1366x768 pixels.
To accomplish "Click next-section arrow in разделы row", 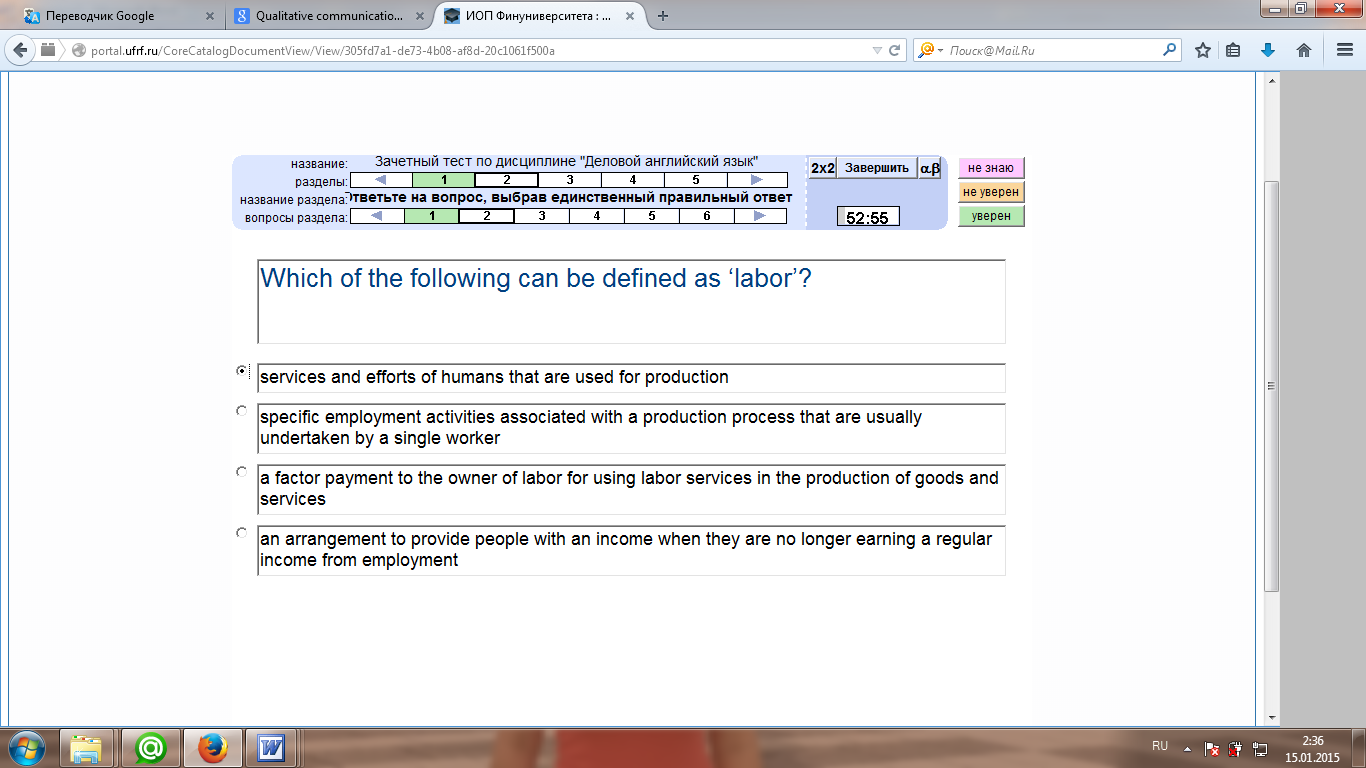I will tap(757, 180).
